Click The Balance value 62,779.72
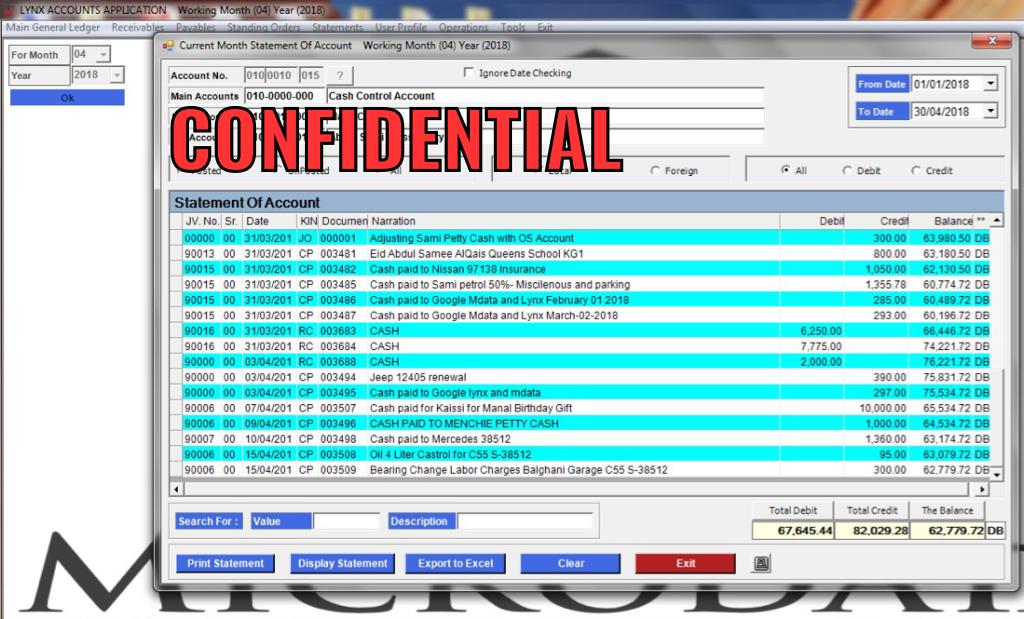The height and width of the screenshot is (619, 1024). (x=948, y=530)
